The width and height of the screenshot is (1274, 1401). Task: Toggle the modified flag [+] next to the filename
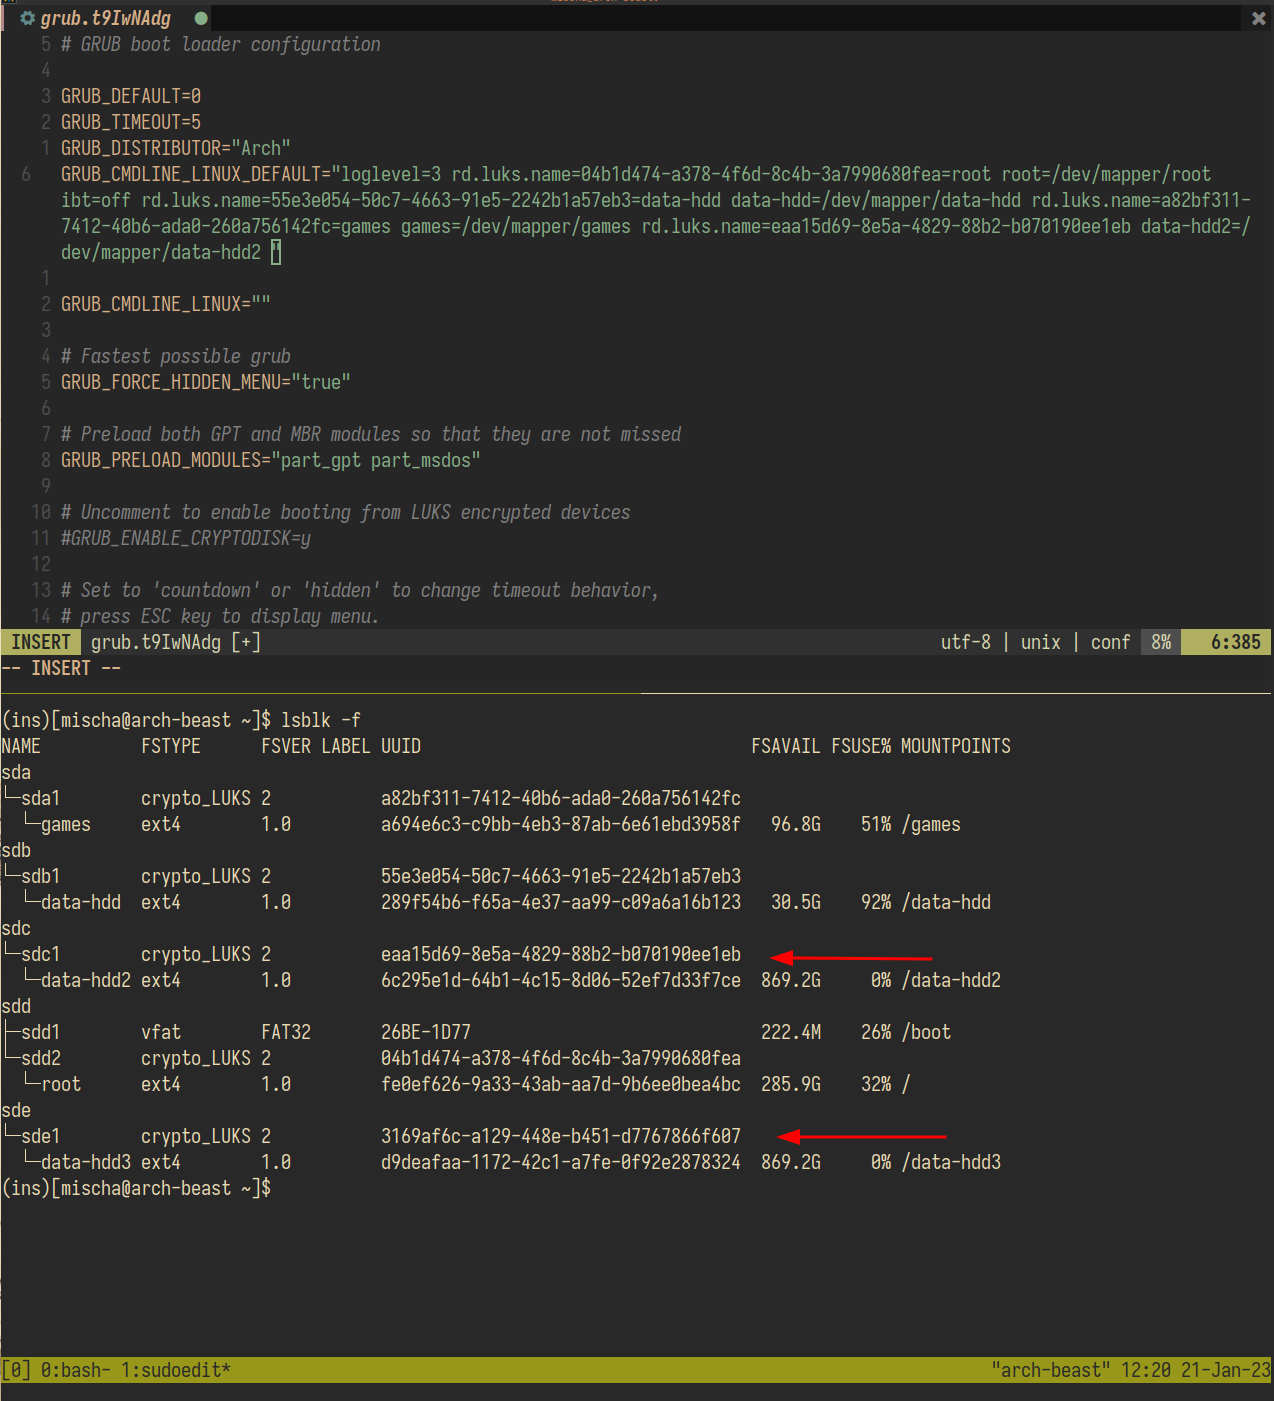245,641
